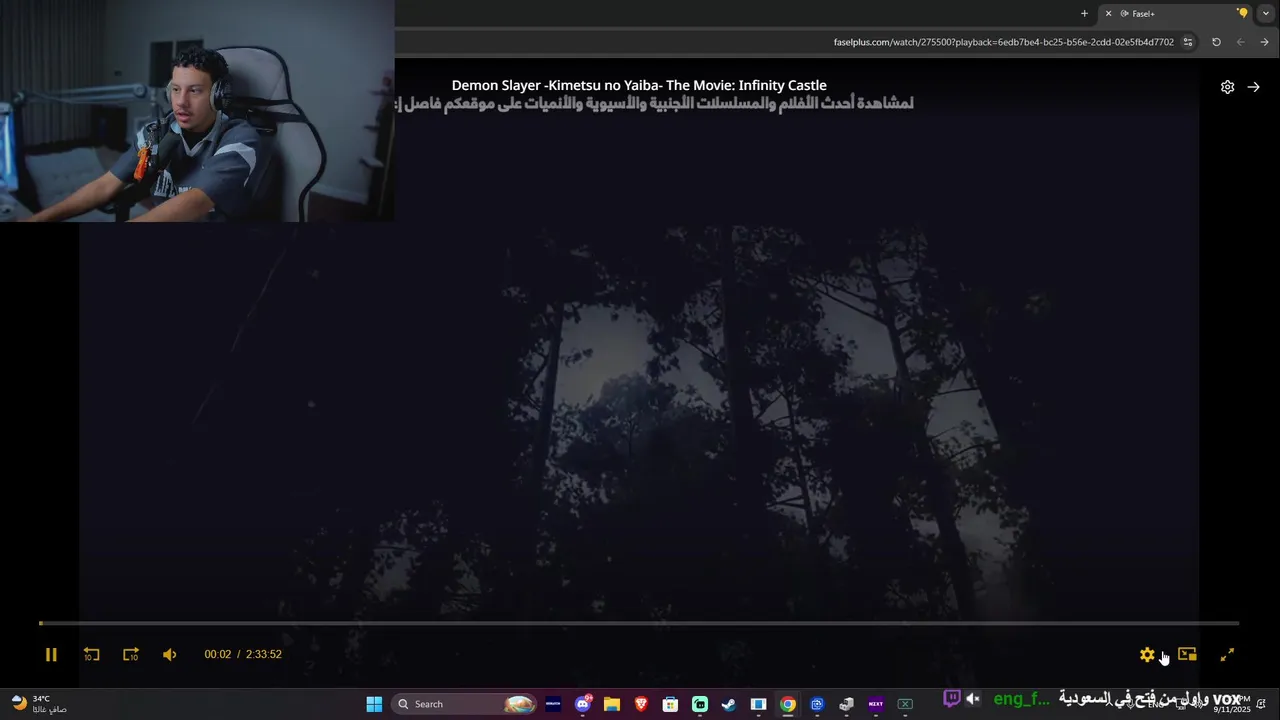Switch to Google Chrome in taskbar
Viewport: 1280px width, 720px height.
coord(788,704)
